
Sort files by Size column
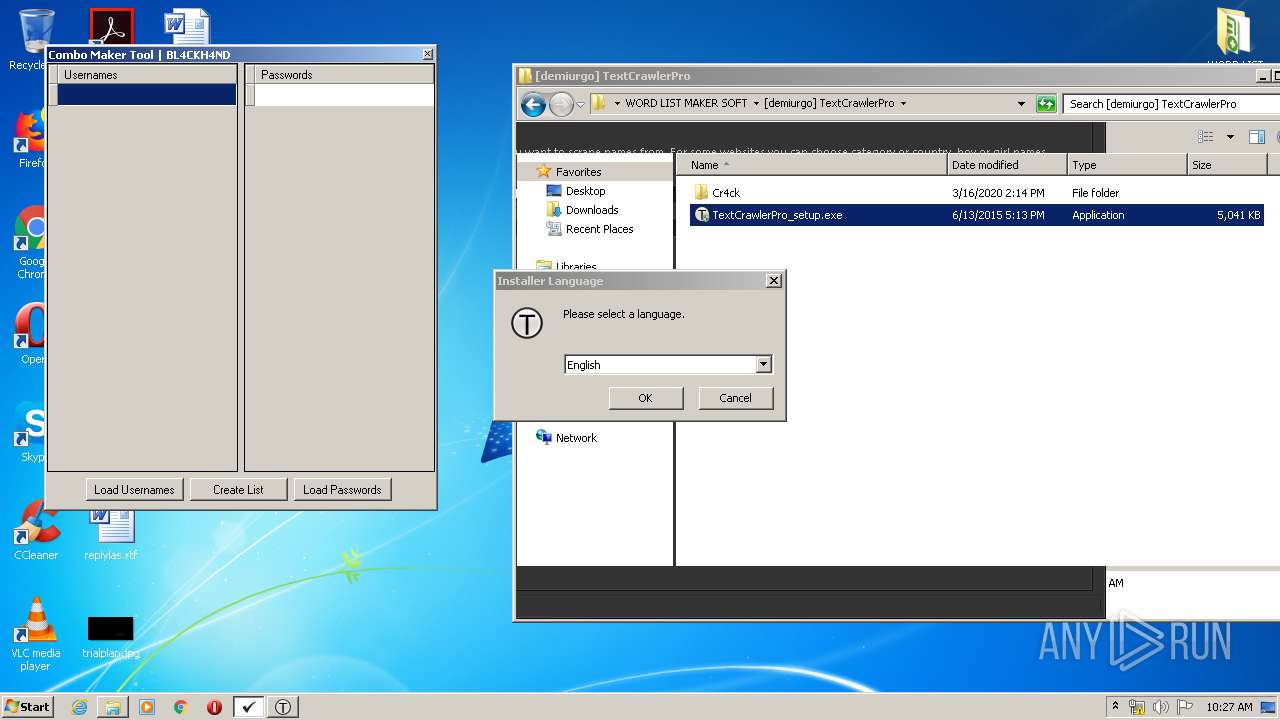[1227, 165]
